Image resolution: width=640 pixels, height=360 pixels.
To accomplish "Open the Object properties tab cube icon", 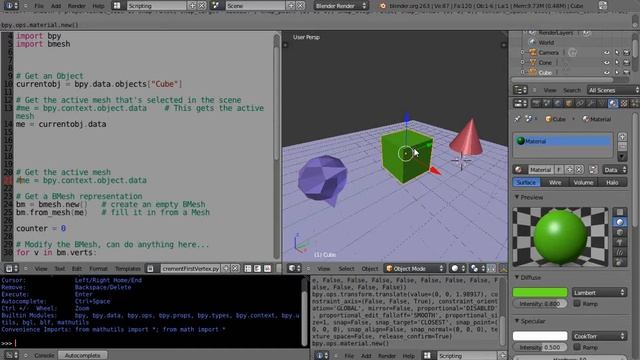I will 569,103.
